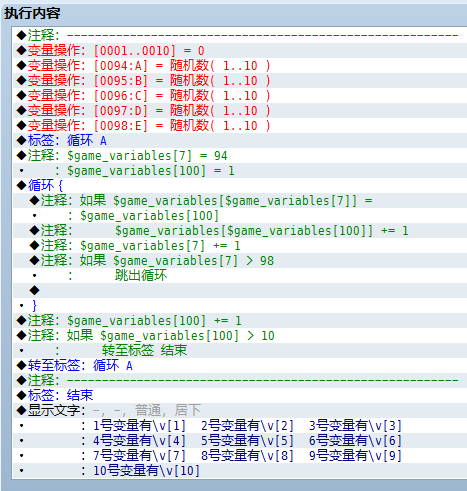Select the empty command slot inside the loop
The width and height of the screenshot is (467, 491).
[239, 290]
